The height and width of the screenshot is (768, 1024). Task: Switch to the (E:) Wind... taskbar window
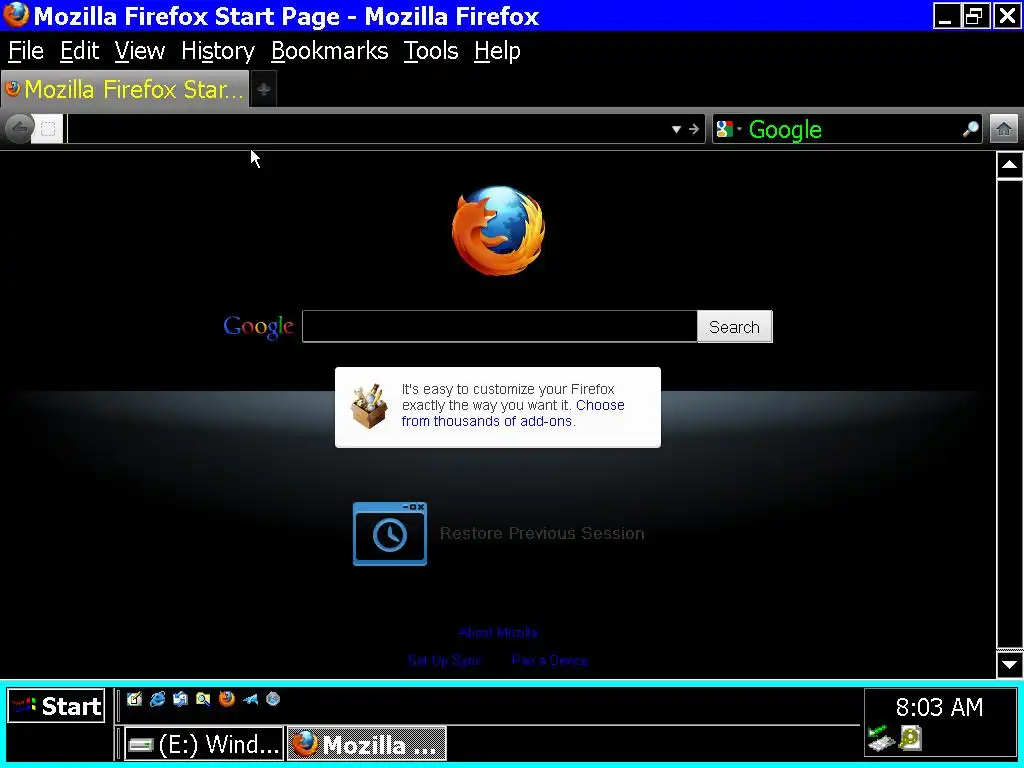pos(204,744)
